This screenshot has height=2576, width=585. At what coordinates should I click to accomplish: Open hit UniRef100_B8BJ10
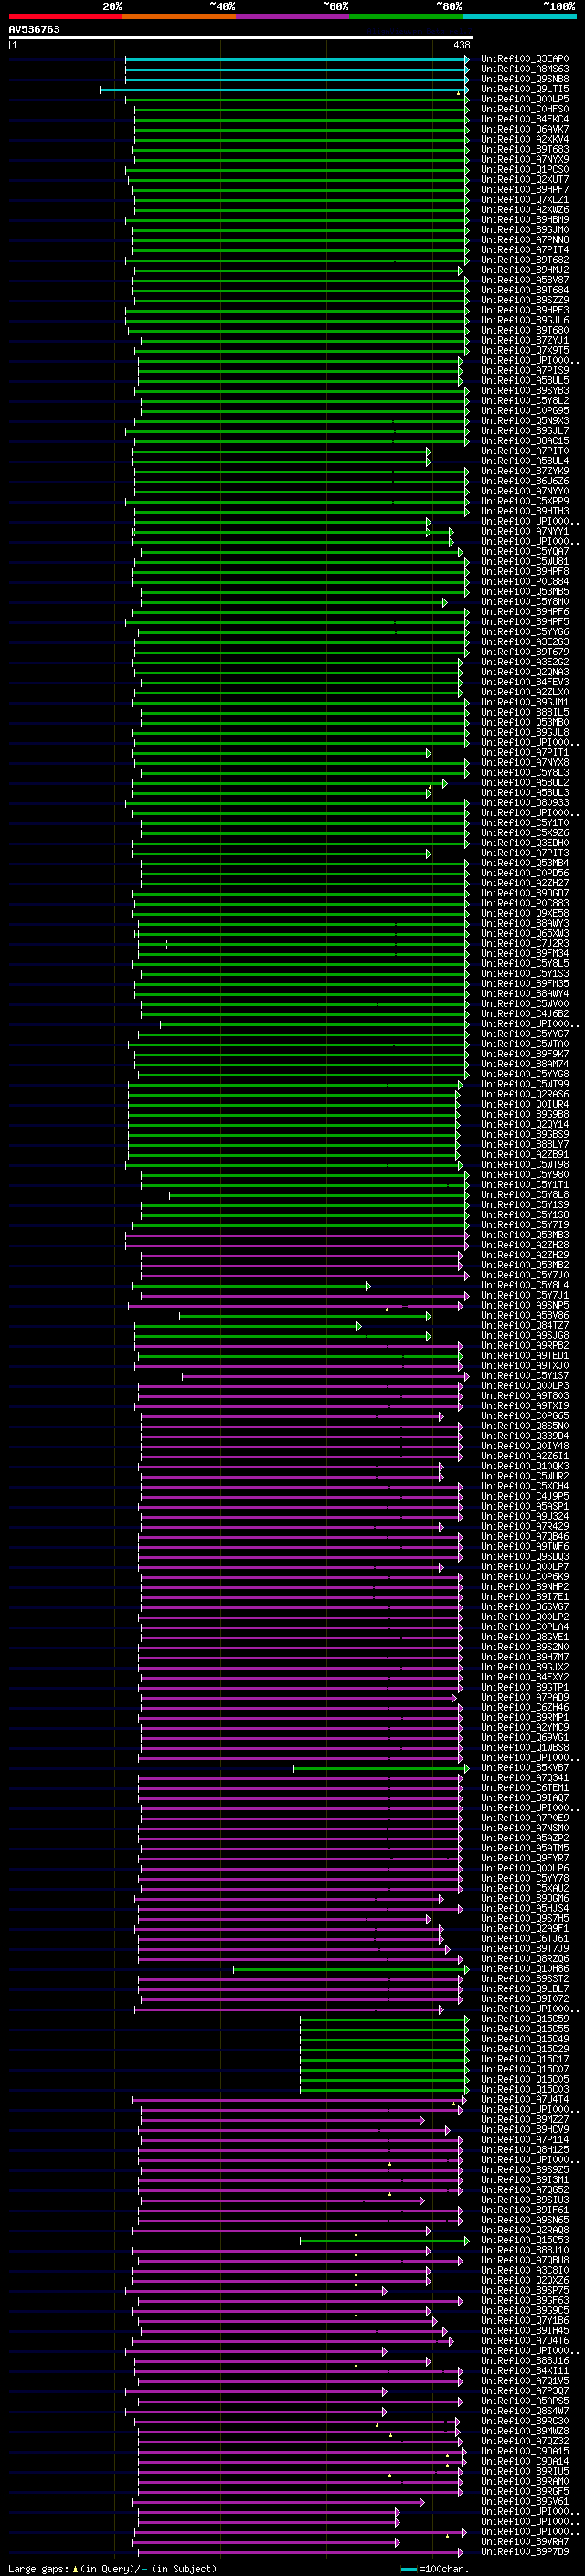[x=525, y=2250]
